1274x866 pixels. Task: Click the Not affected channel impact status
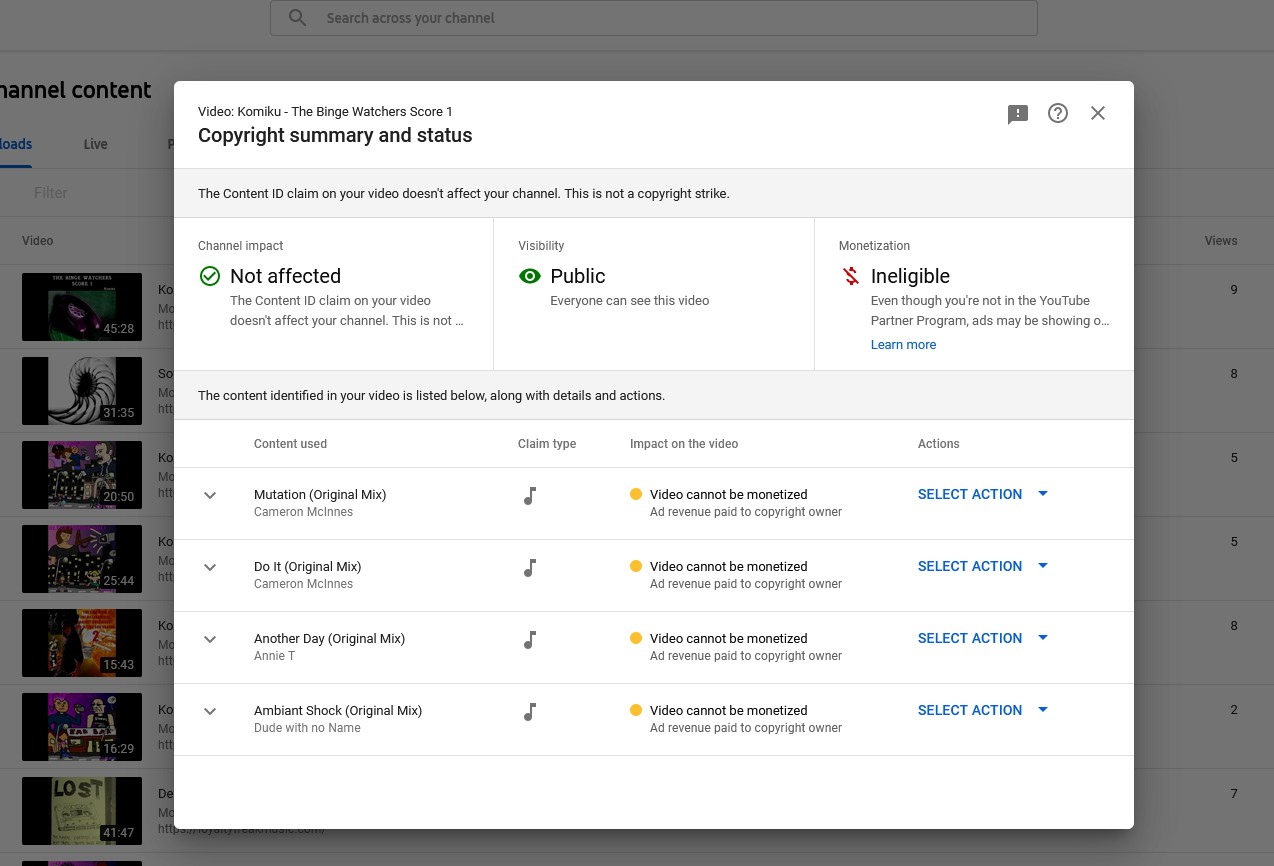285,276
